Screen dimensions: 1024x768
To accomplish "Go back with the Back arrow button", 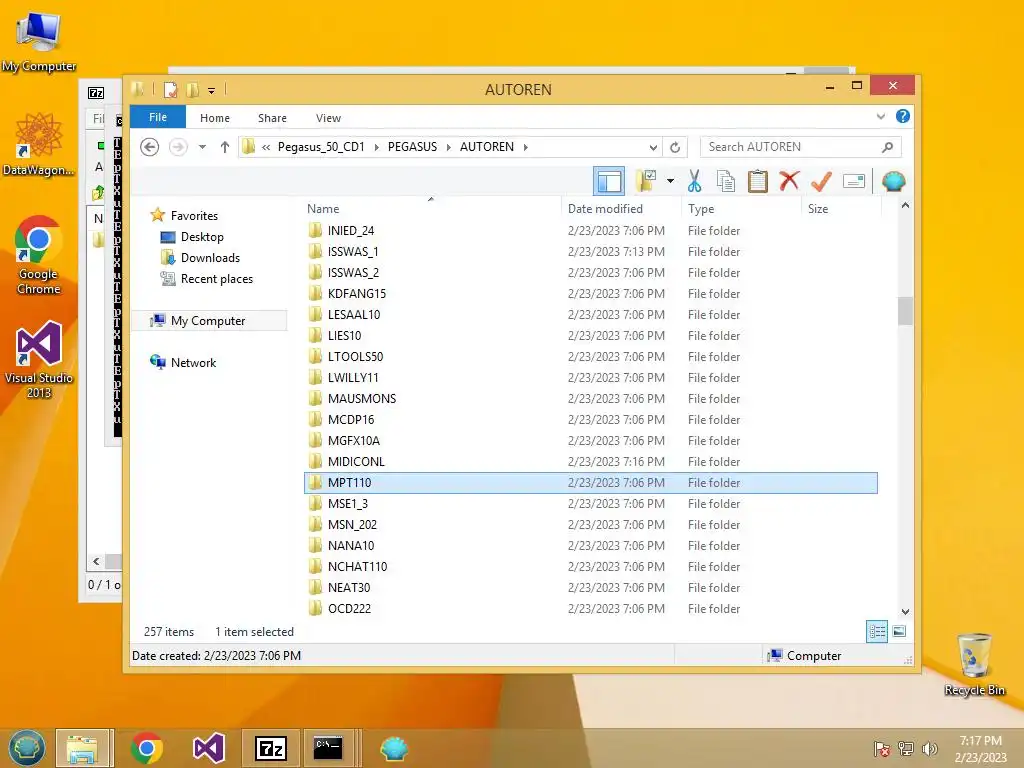I will 150,147.
